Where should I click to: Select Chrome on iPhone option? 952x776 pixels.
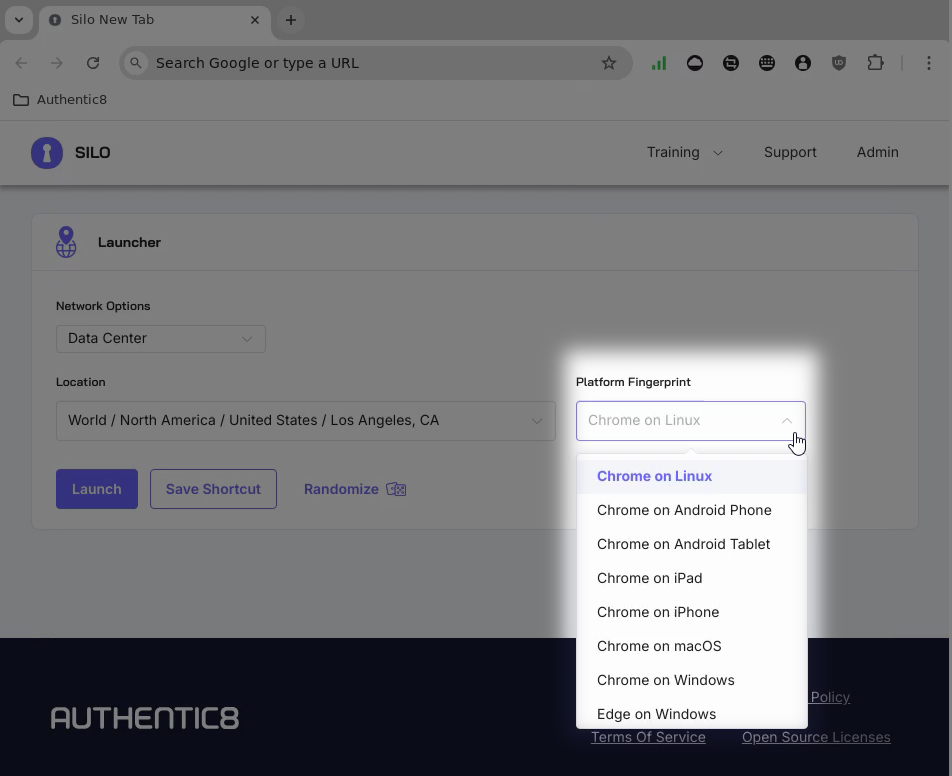click(x=692, y=613)
